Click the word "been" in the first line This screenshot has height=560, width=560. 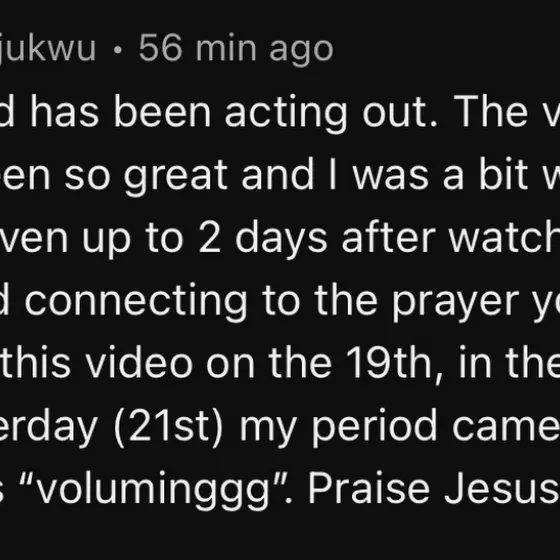[x=162, y=110]
